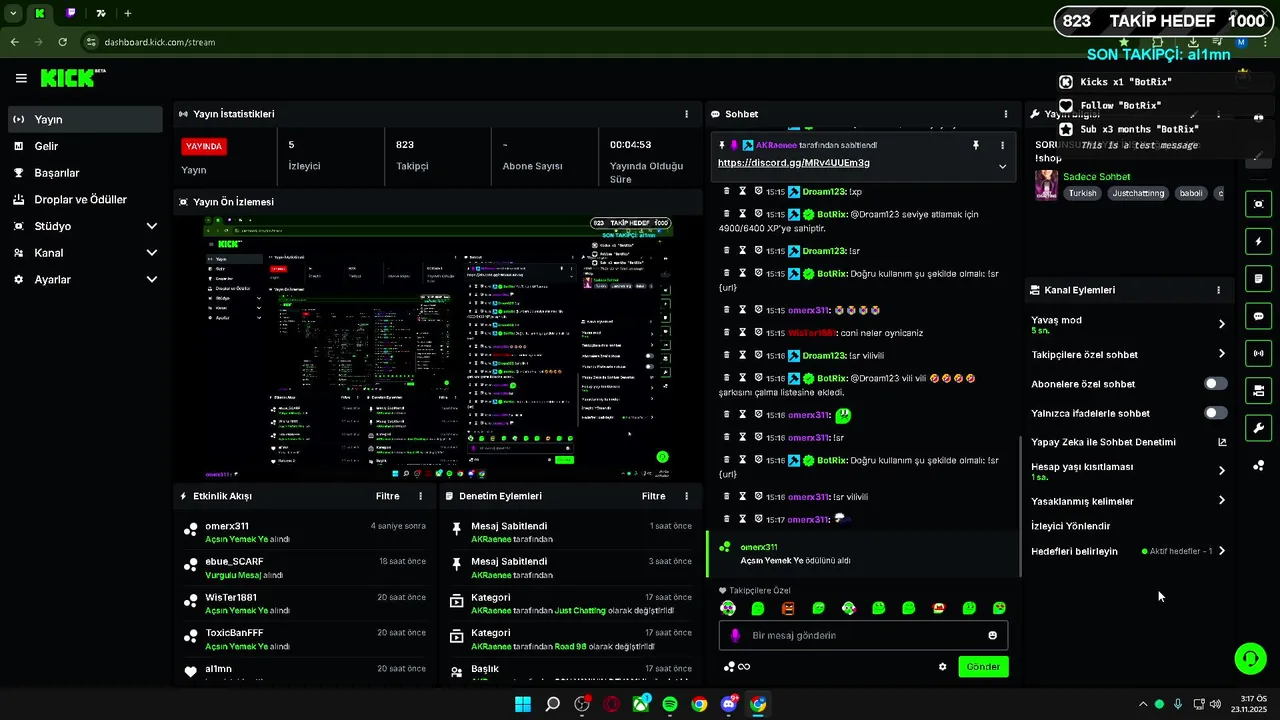This screenshot has width=1280, height=720.
Task: Open the Gelir sidebar page
Action: 85,146
